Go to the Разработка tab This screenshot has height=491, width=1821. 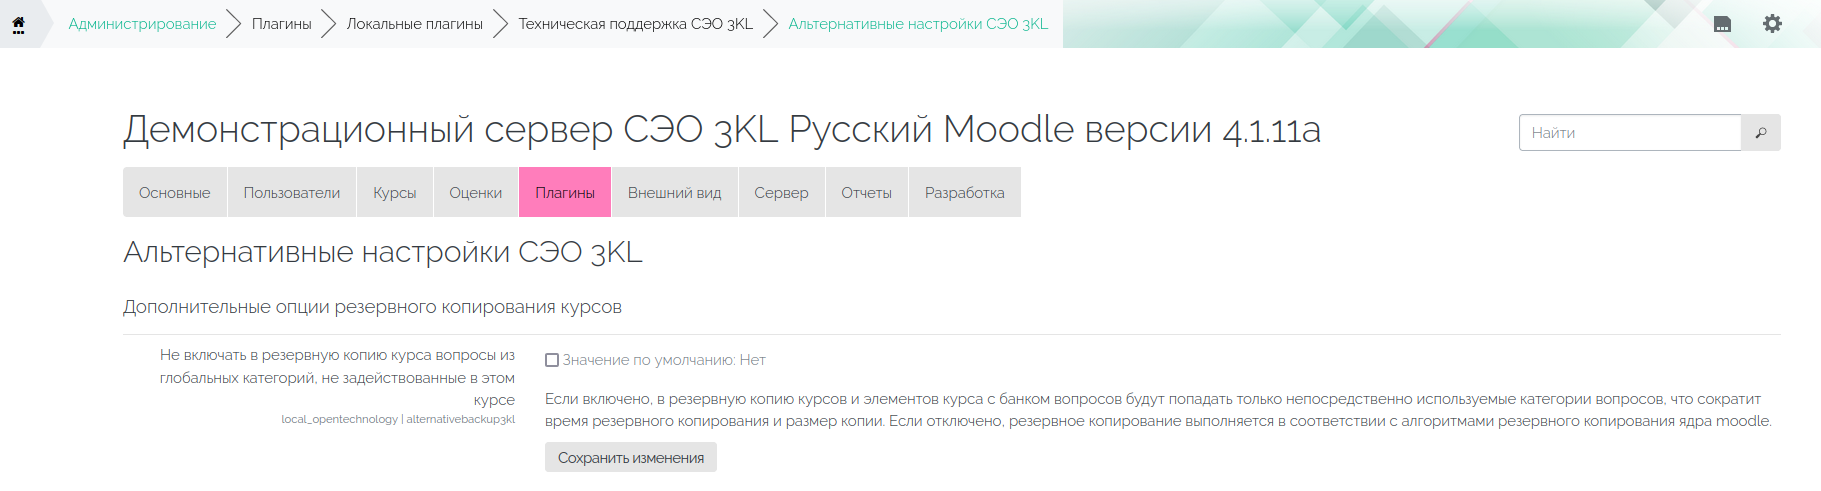coord(965,192)
